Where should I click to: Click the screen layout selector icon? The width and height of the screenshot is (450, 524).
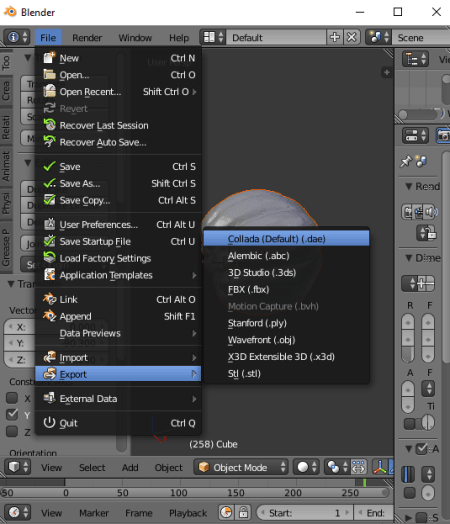coord(213,37)
